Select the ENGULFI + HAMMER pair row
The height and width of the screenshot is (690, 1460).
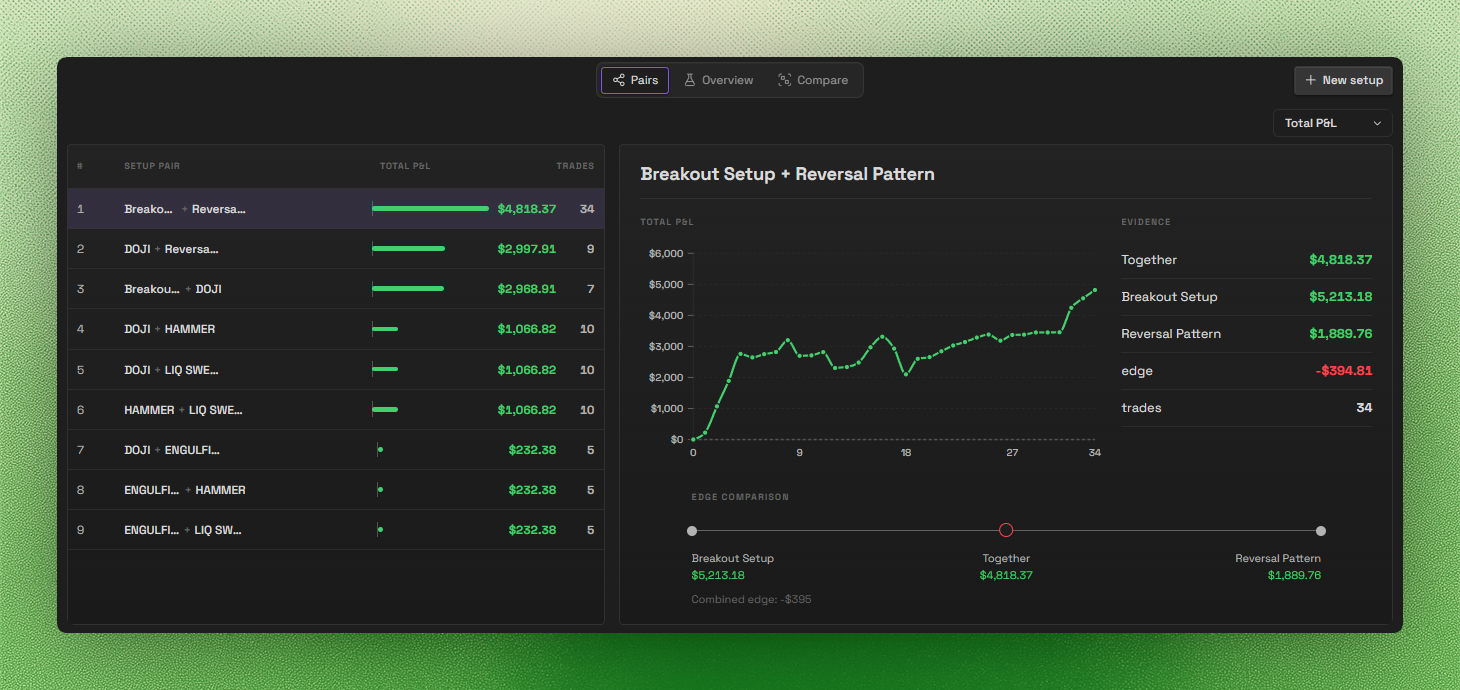(x=336, y=490)
